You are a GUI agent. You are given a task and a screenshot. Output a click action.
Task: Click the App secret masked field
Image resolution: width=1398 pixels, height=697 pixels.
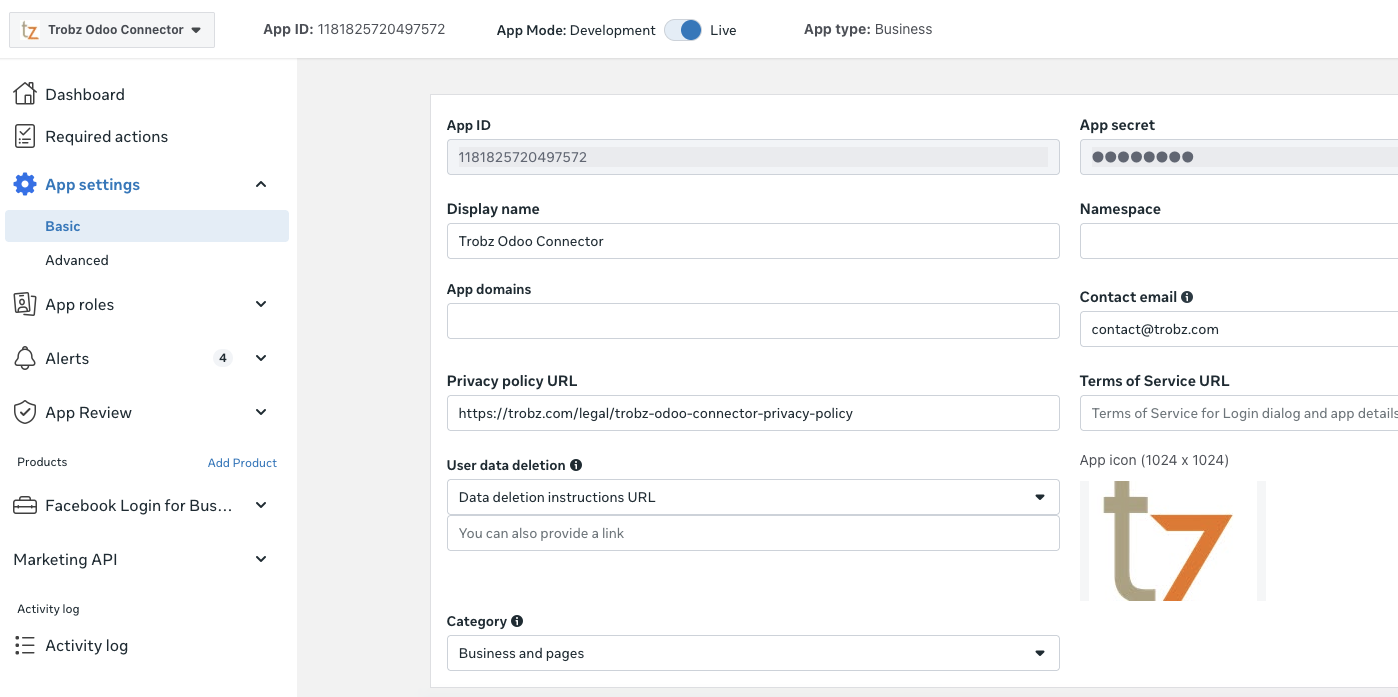point(1239,157)
